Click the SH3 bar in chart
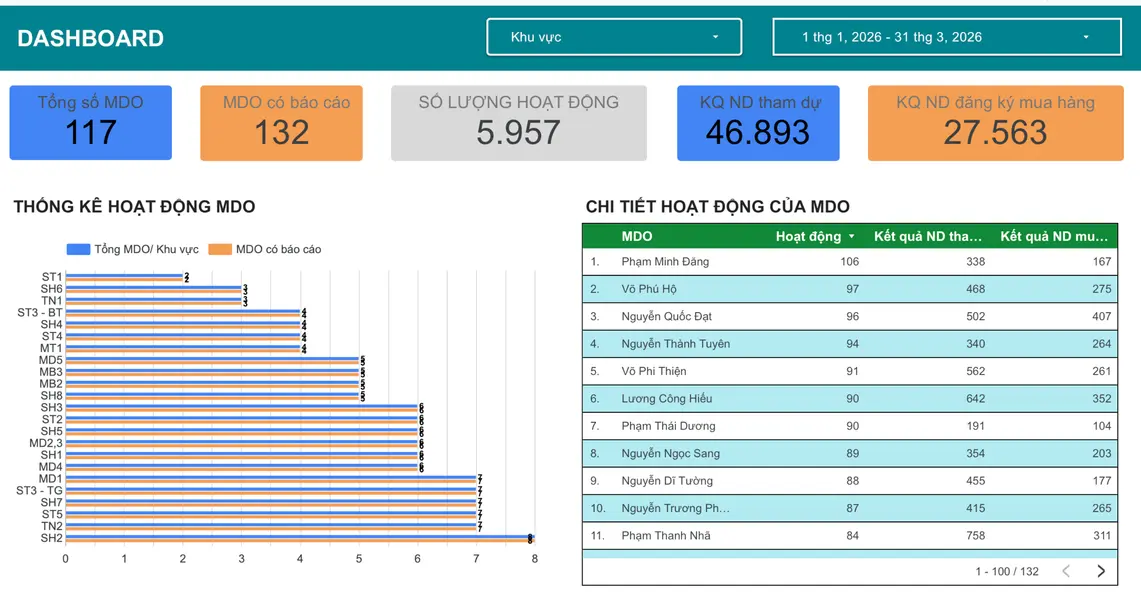This screenshot has height=606, width=1141. tap(242, 407)
